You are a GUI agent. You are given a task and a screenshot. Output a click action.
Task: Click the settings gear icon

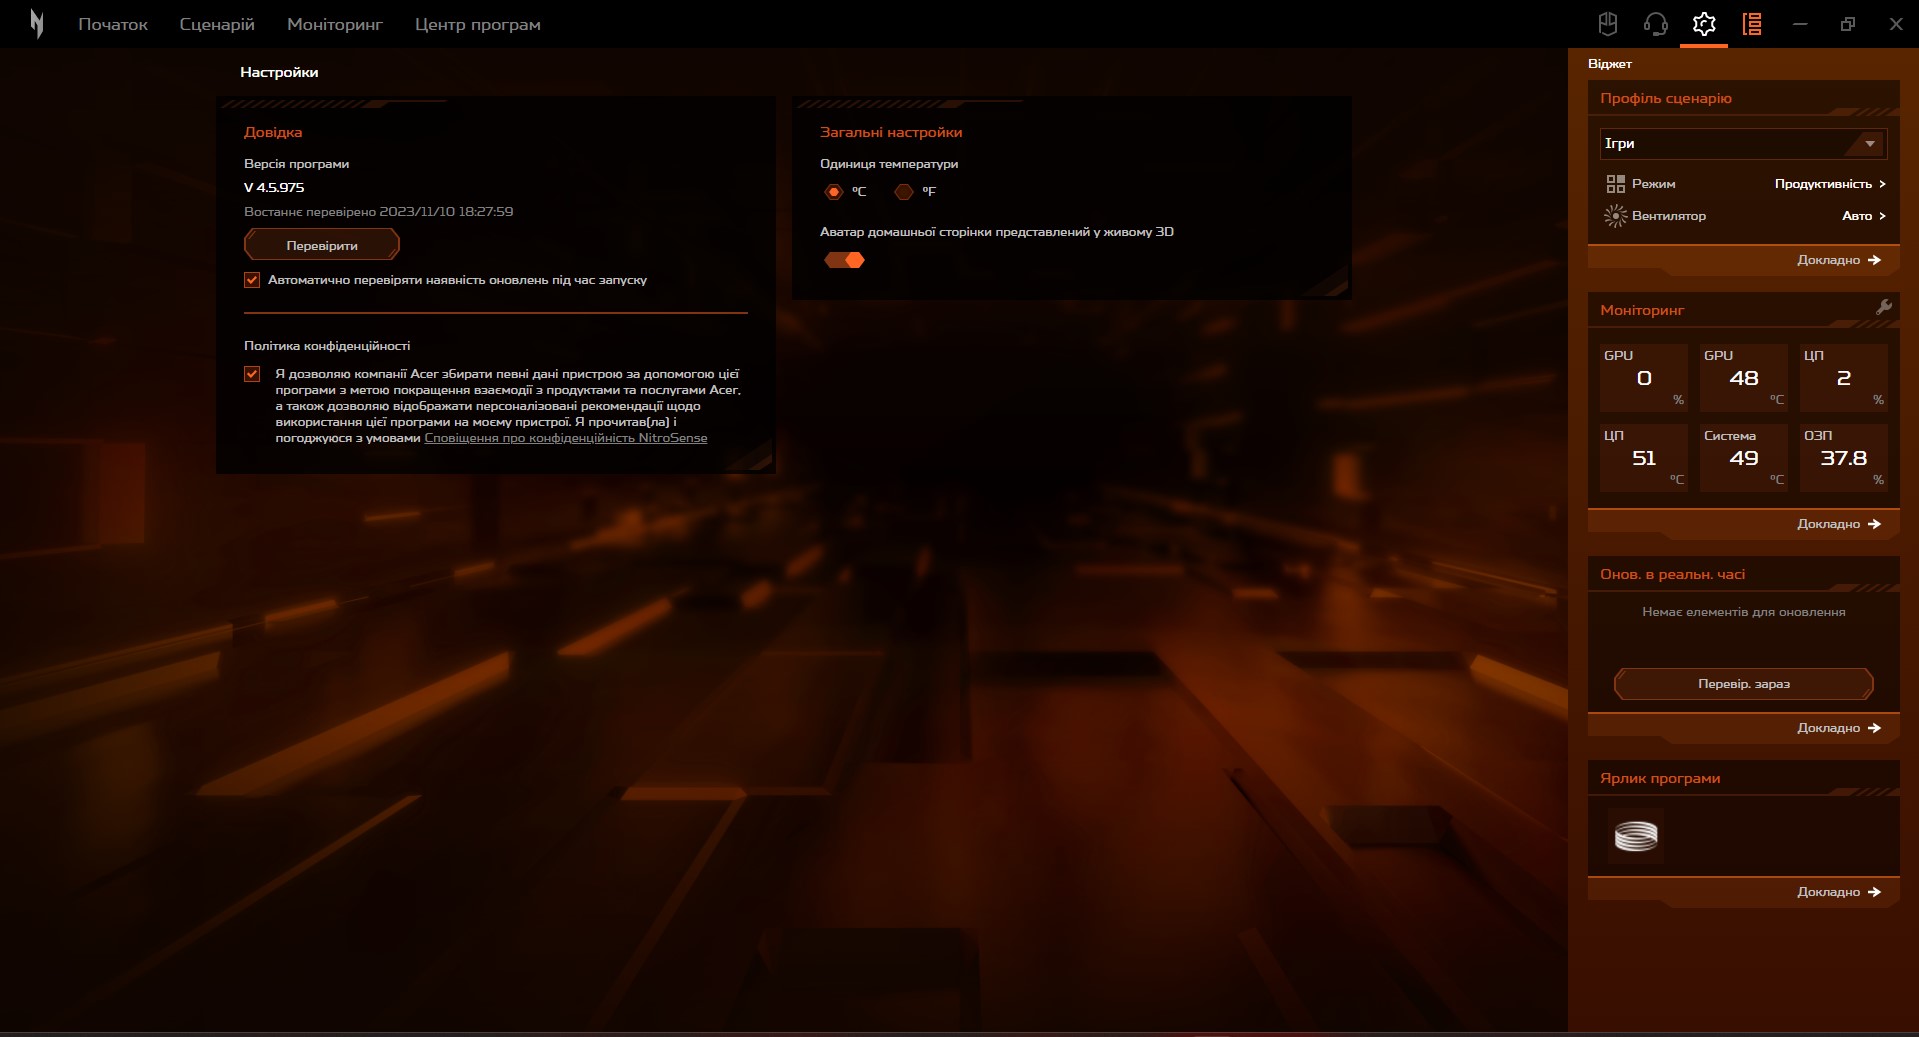click(x=1704, y=24)
